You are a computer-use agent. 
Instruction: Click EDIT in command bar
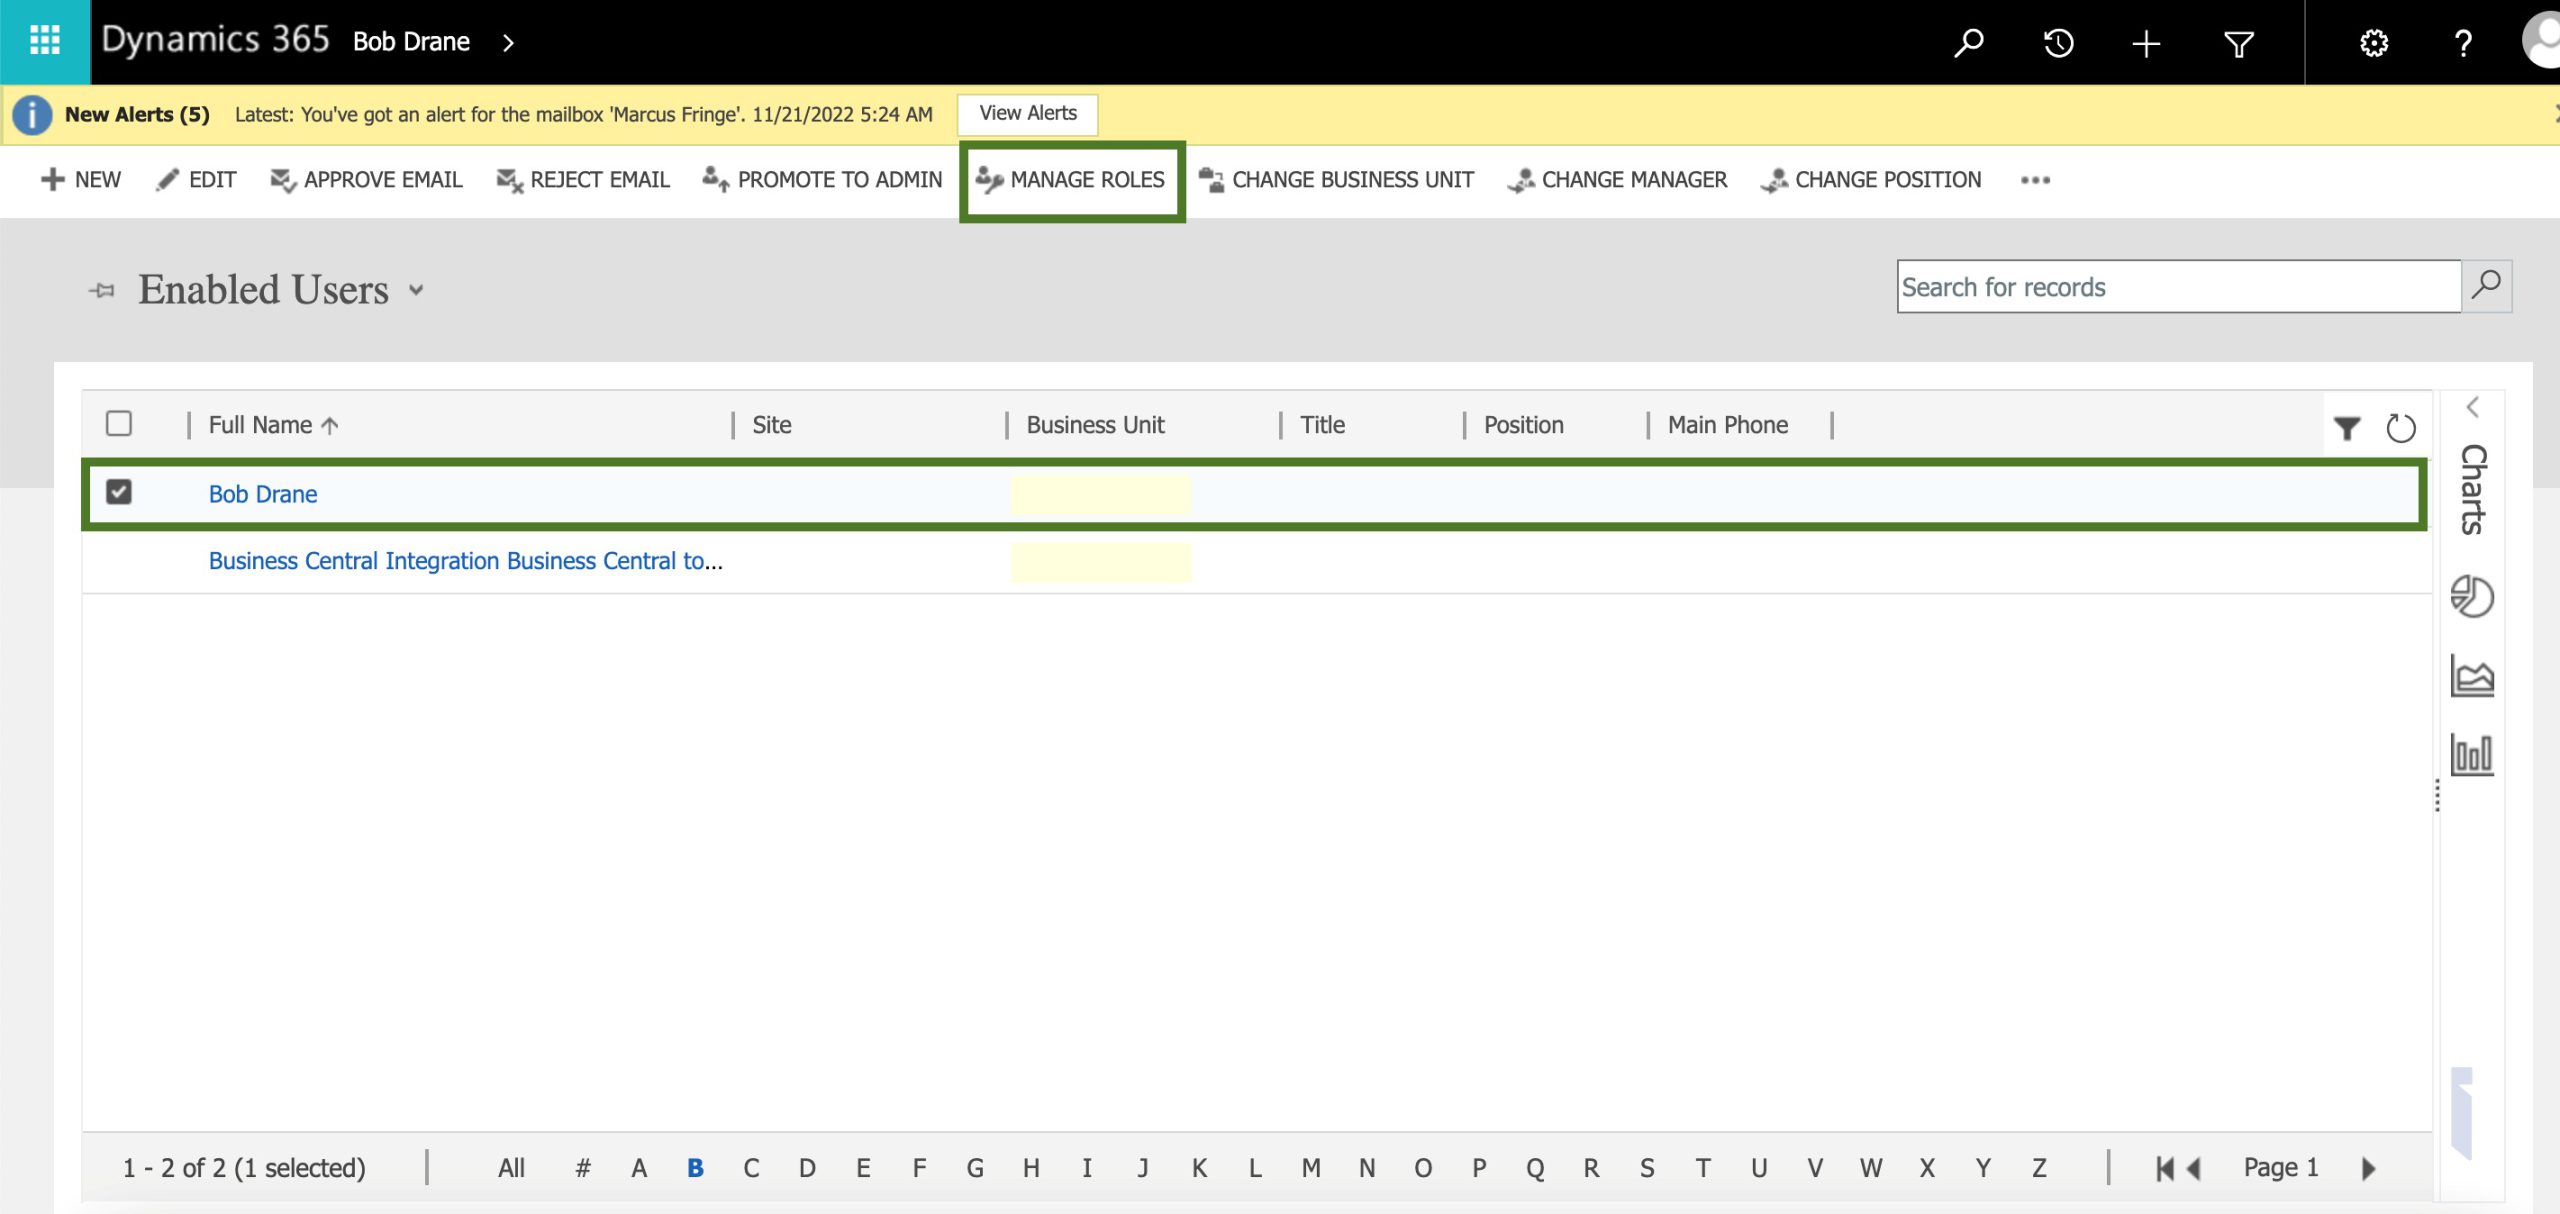pos(196,180)
